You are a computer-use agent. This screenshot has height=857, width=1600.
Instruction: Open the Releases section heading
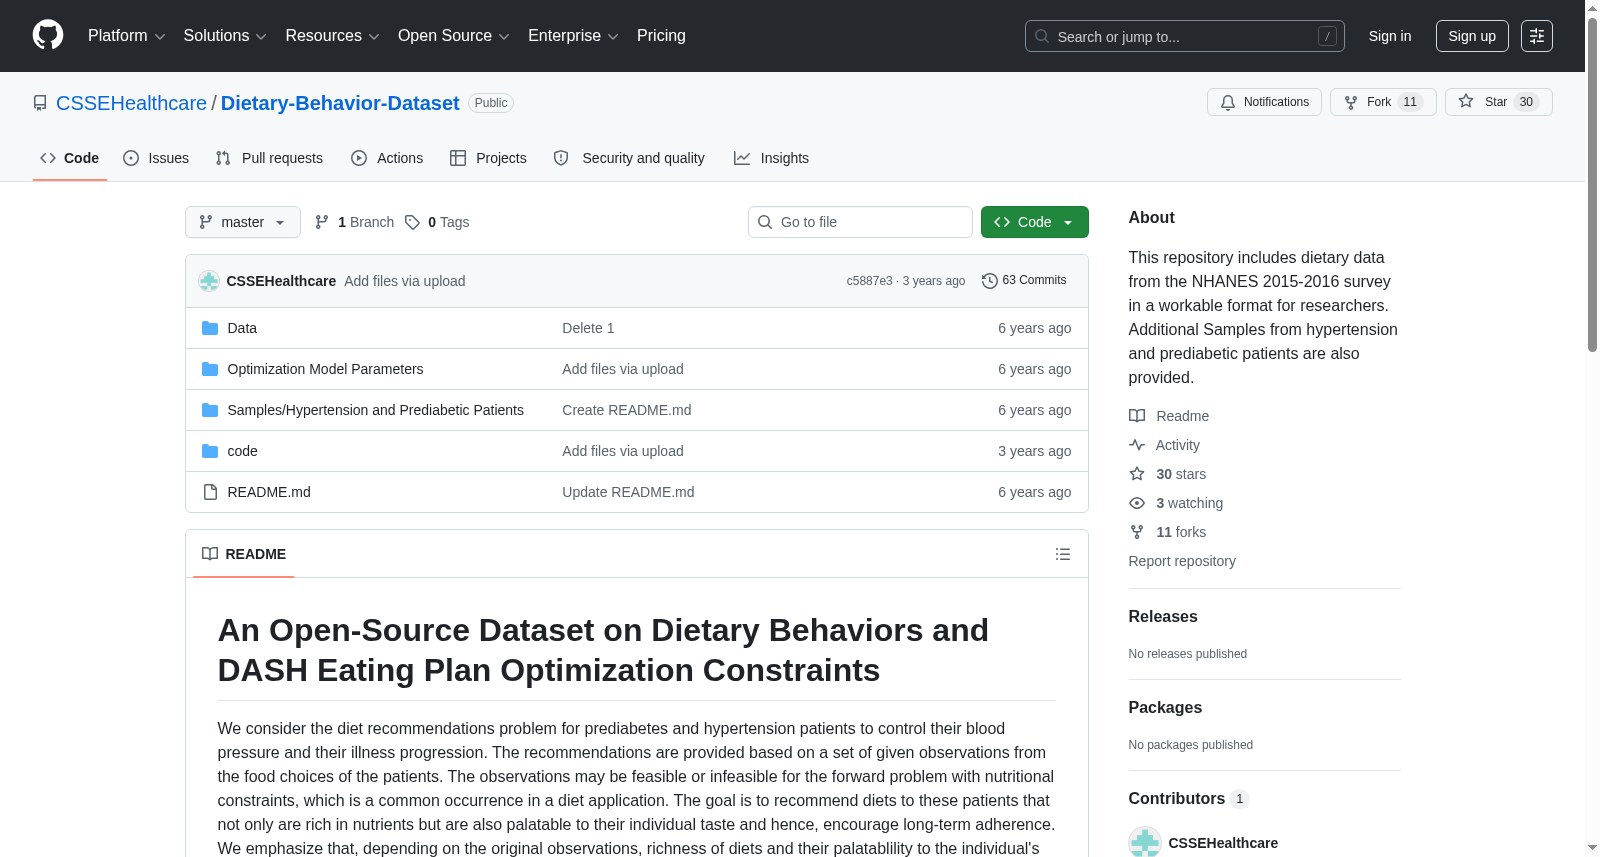point(1163,617)
